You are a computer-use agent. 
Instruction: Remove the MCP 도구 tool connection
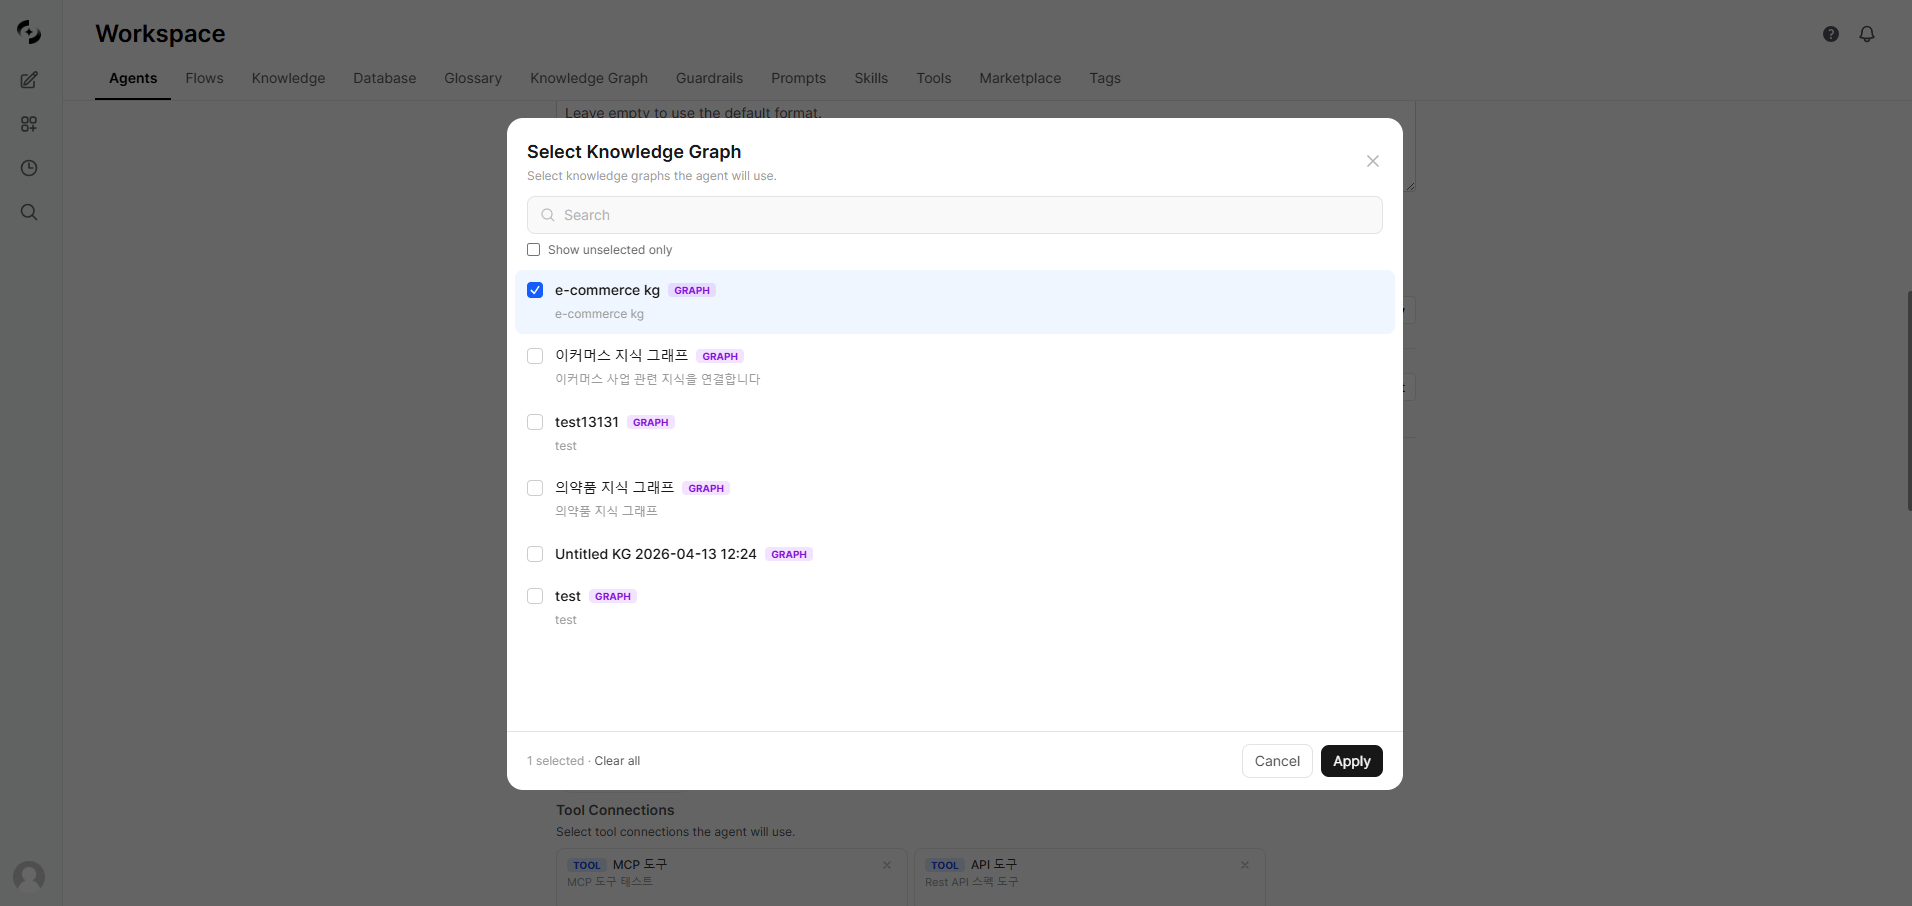pyautogui.click(x=887, y=865)
